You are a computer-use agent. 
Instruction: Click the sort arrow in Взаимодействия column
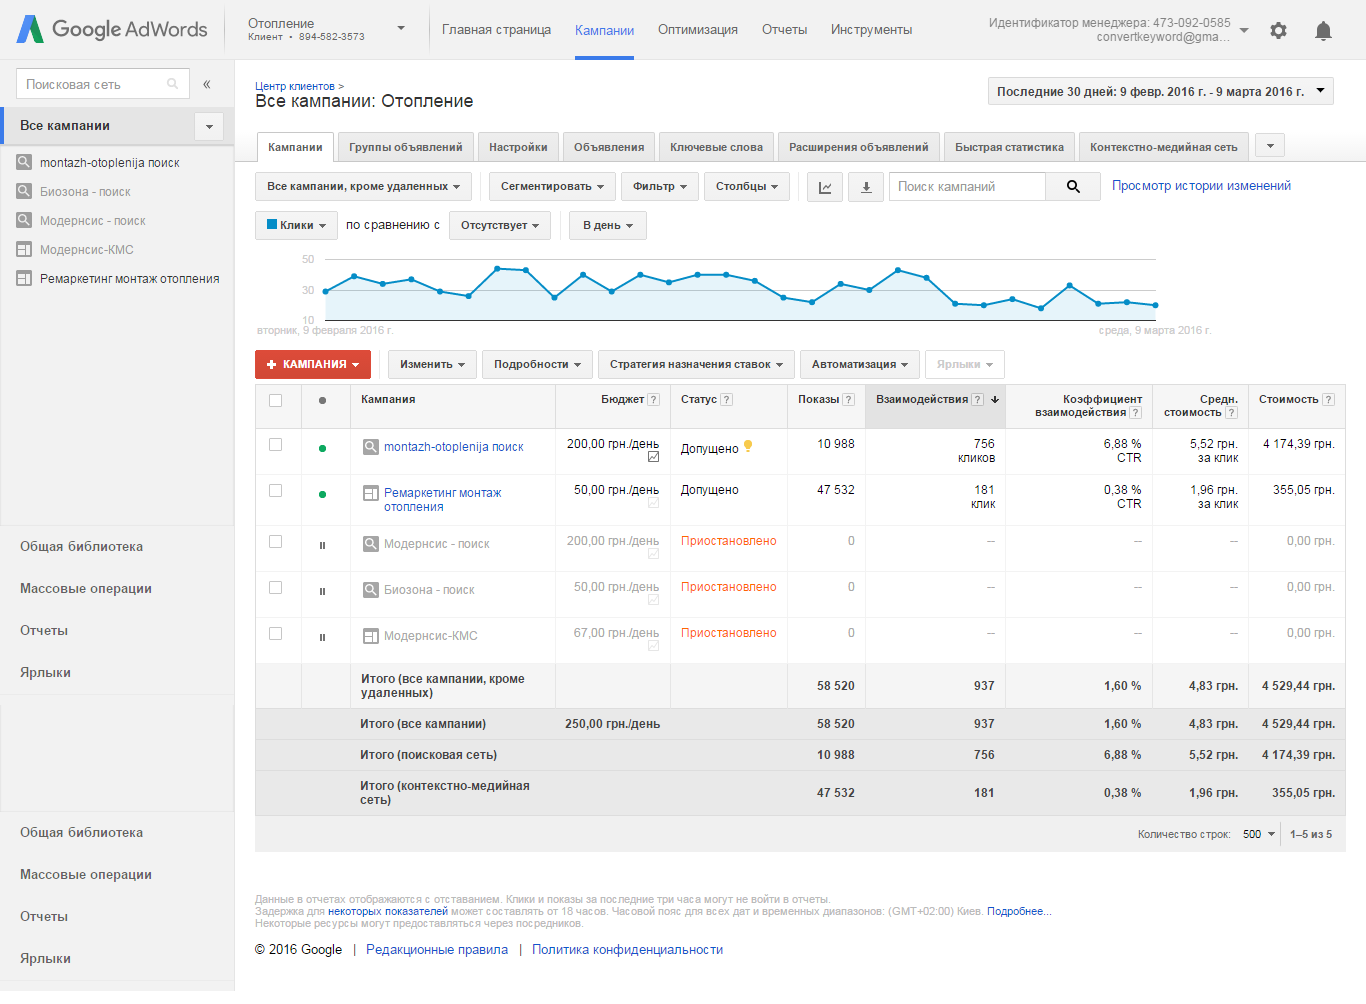click(995, 400)
